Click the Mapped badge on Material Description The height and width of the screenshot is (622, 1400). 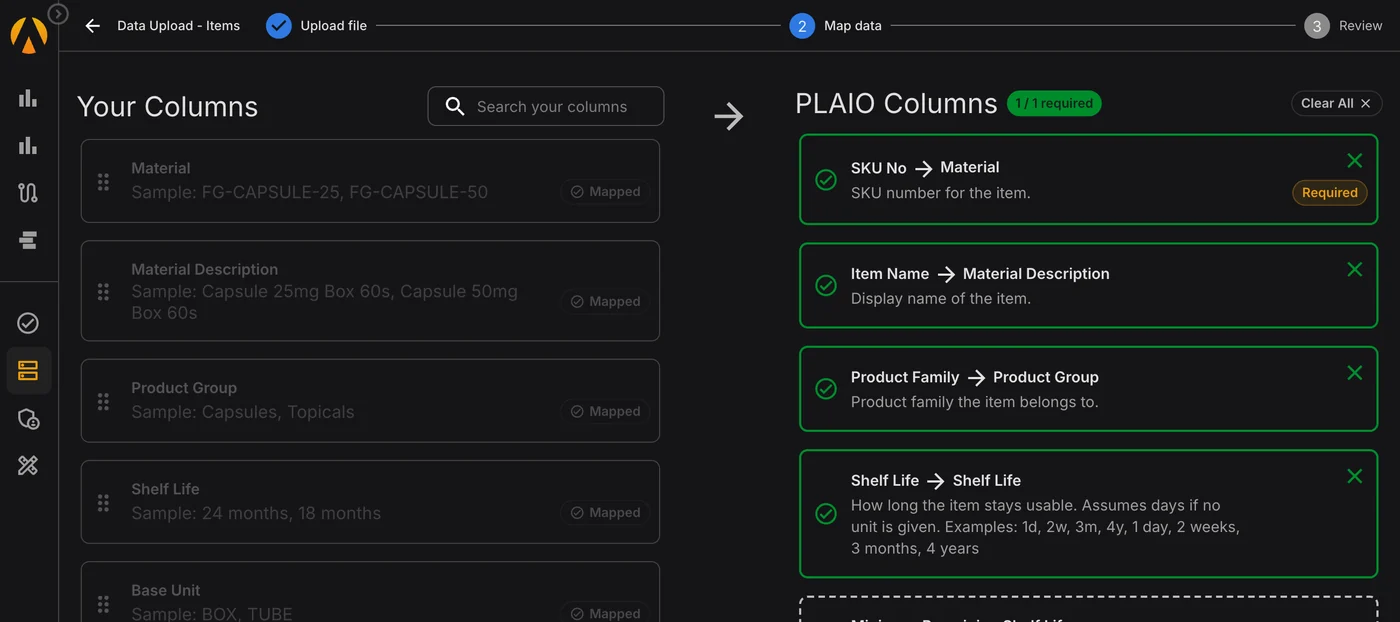pyautogui.click(x=605, y=302)
